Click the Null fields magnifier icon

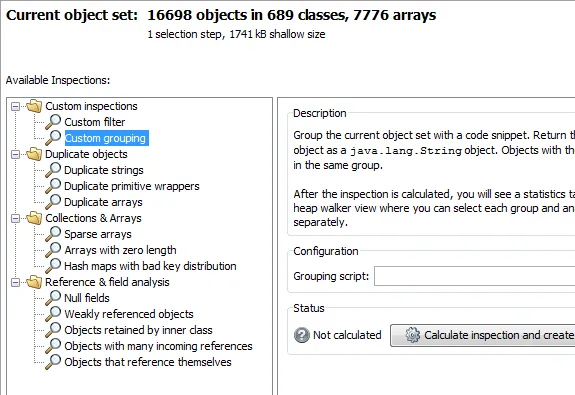click(x=53, y=298)
